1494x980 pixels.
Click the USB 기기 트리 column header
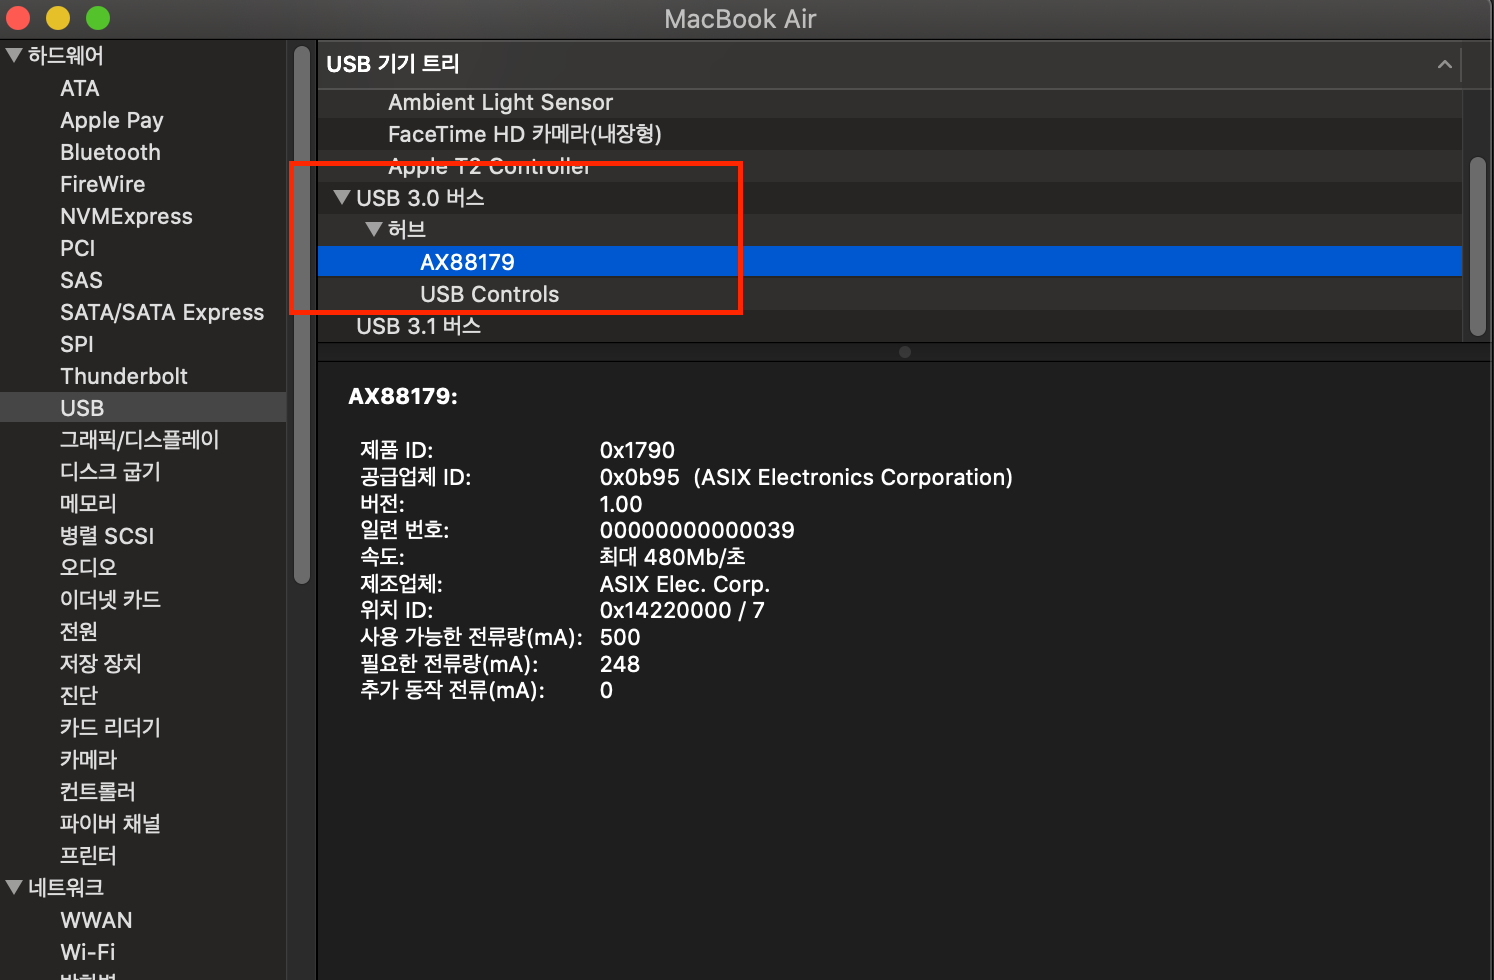click(393, 64)
